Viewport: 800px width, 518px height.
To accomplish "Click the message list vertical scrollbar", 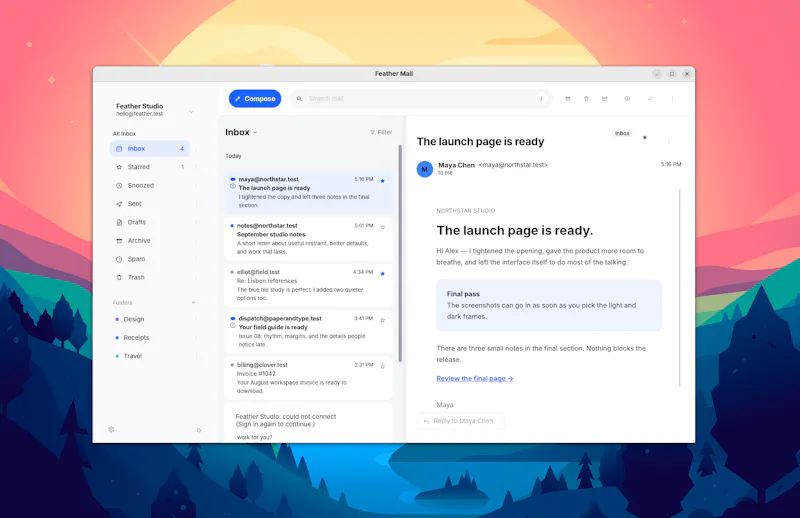I will point(400,254).
